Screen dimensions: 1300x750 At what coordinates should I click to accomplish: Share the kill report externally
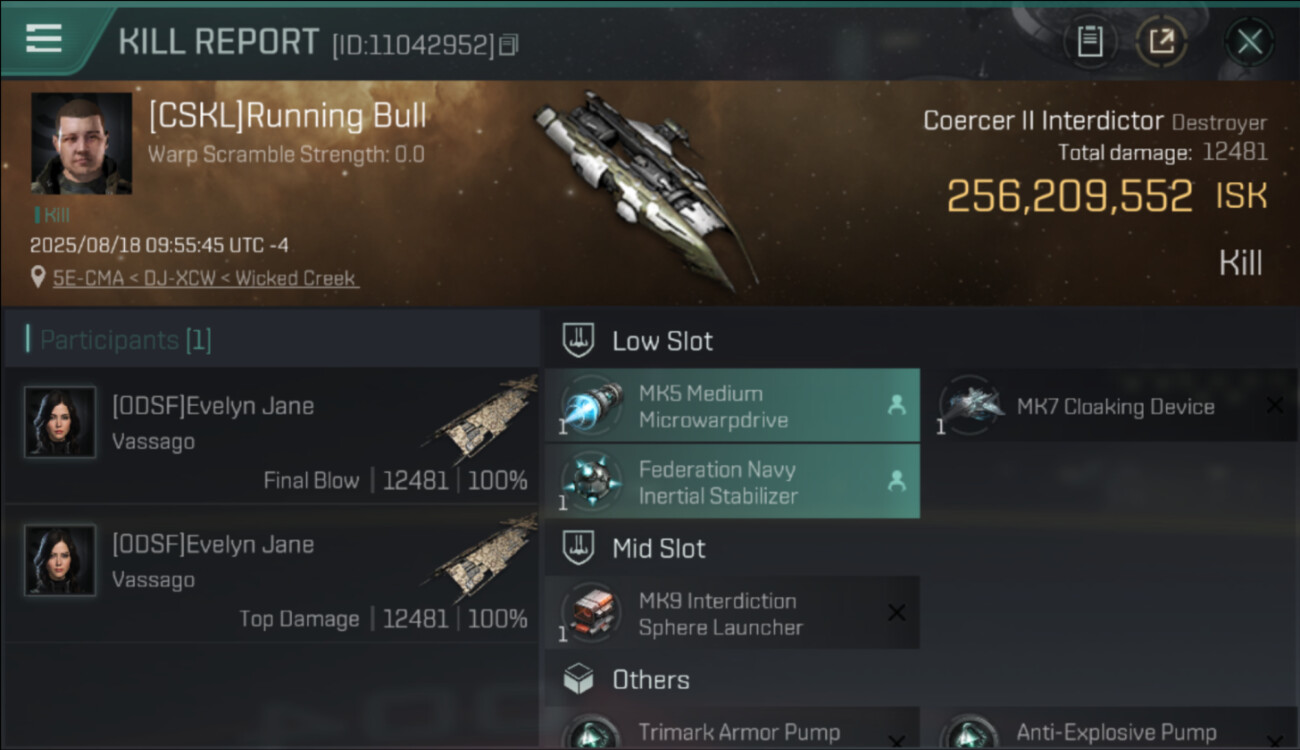[1161, 42]
